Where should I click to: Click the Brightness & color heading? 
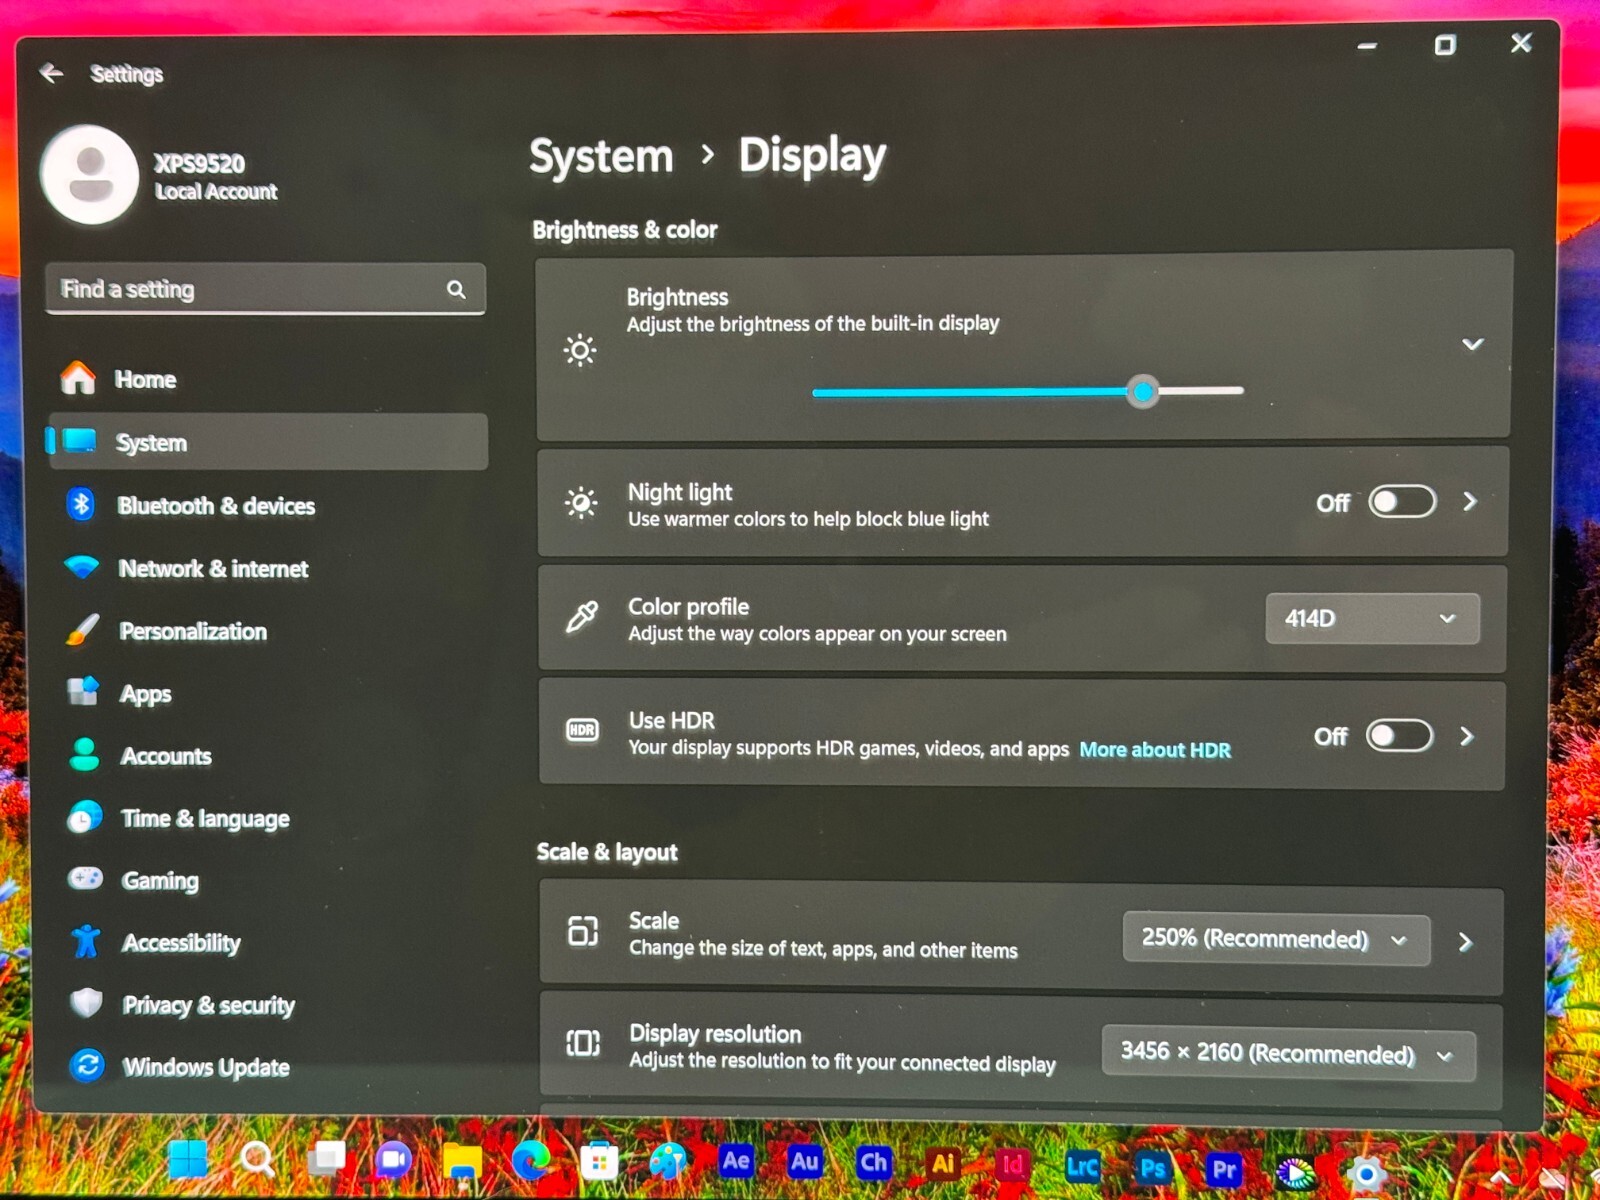[x=625, y=230]
